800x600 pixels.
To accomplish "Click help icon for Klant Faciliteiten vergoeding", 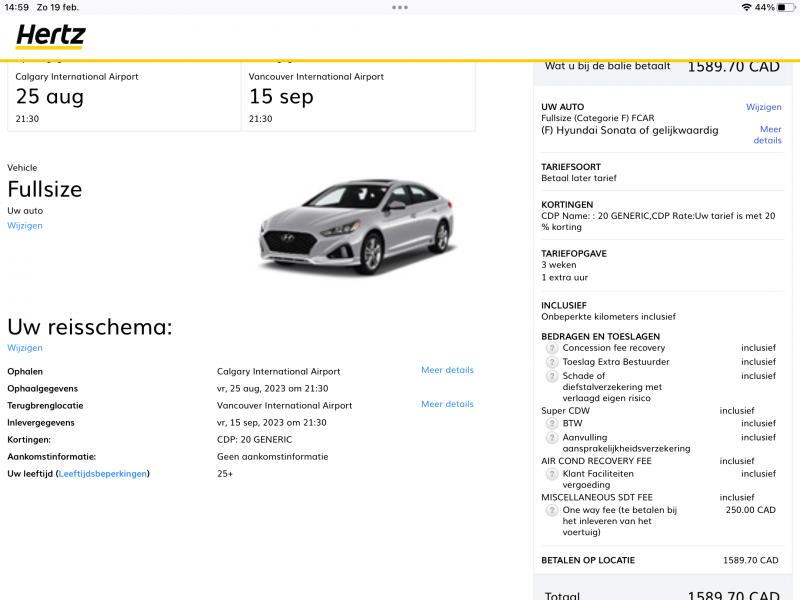I will (x=552, y=474).
